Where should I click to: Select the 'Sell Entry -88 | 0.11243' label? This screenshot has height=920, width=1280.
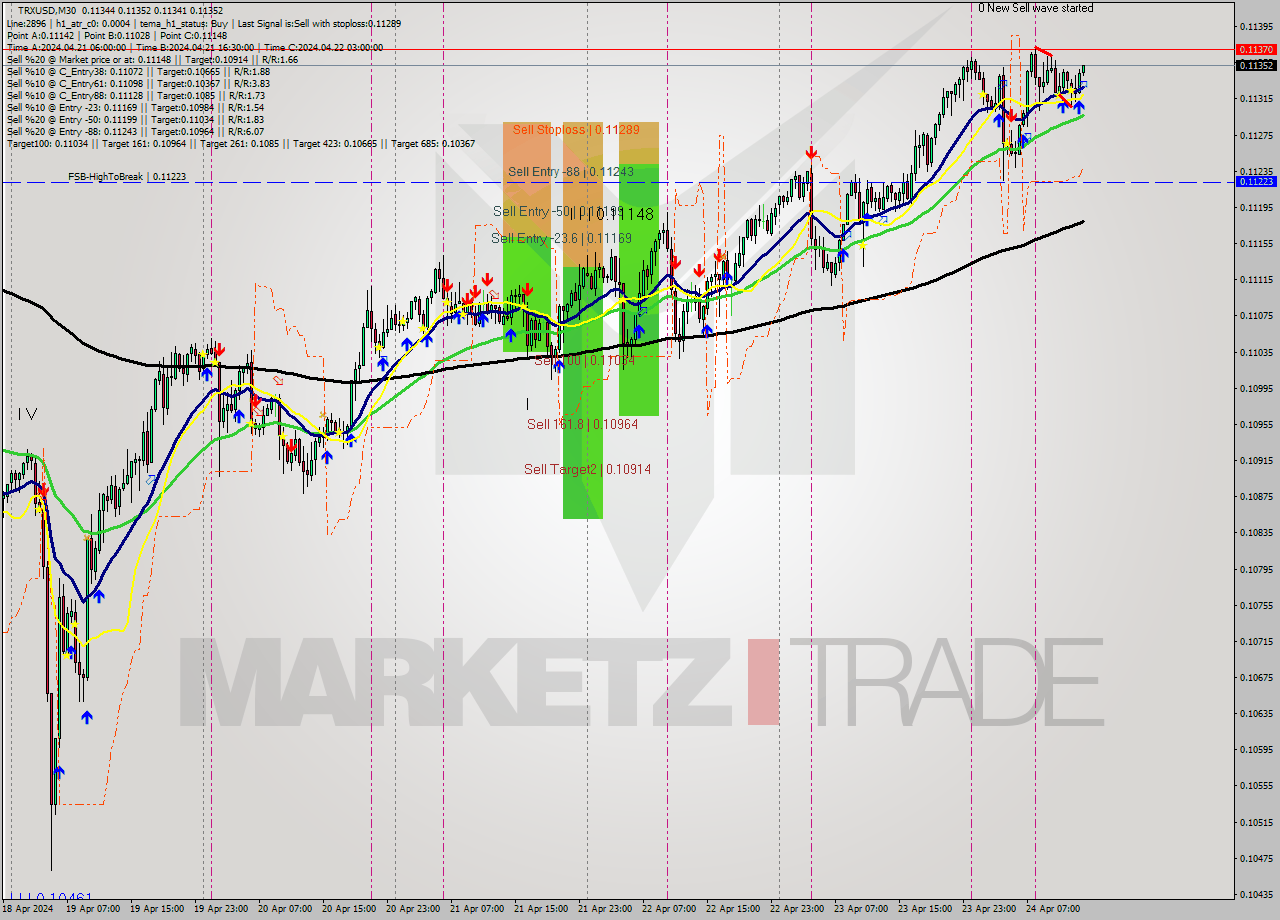tap(570, 172)
